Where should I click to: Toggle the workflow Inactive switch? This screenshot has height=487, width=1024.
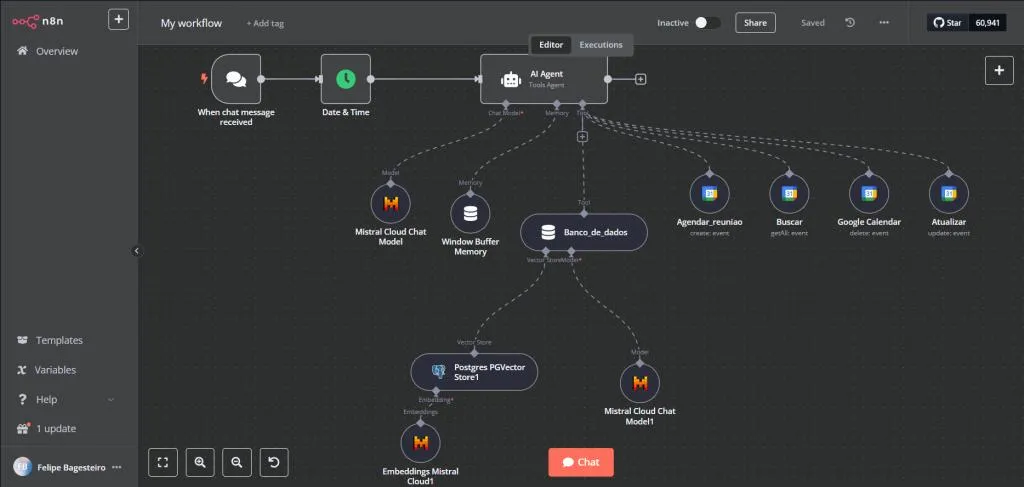coord(707,22)
